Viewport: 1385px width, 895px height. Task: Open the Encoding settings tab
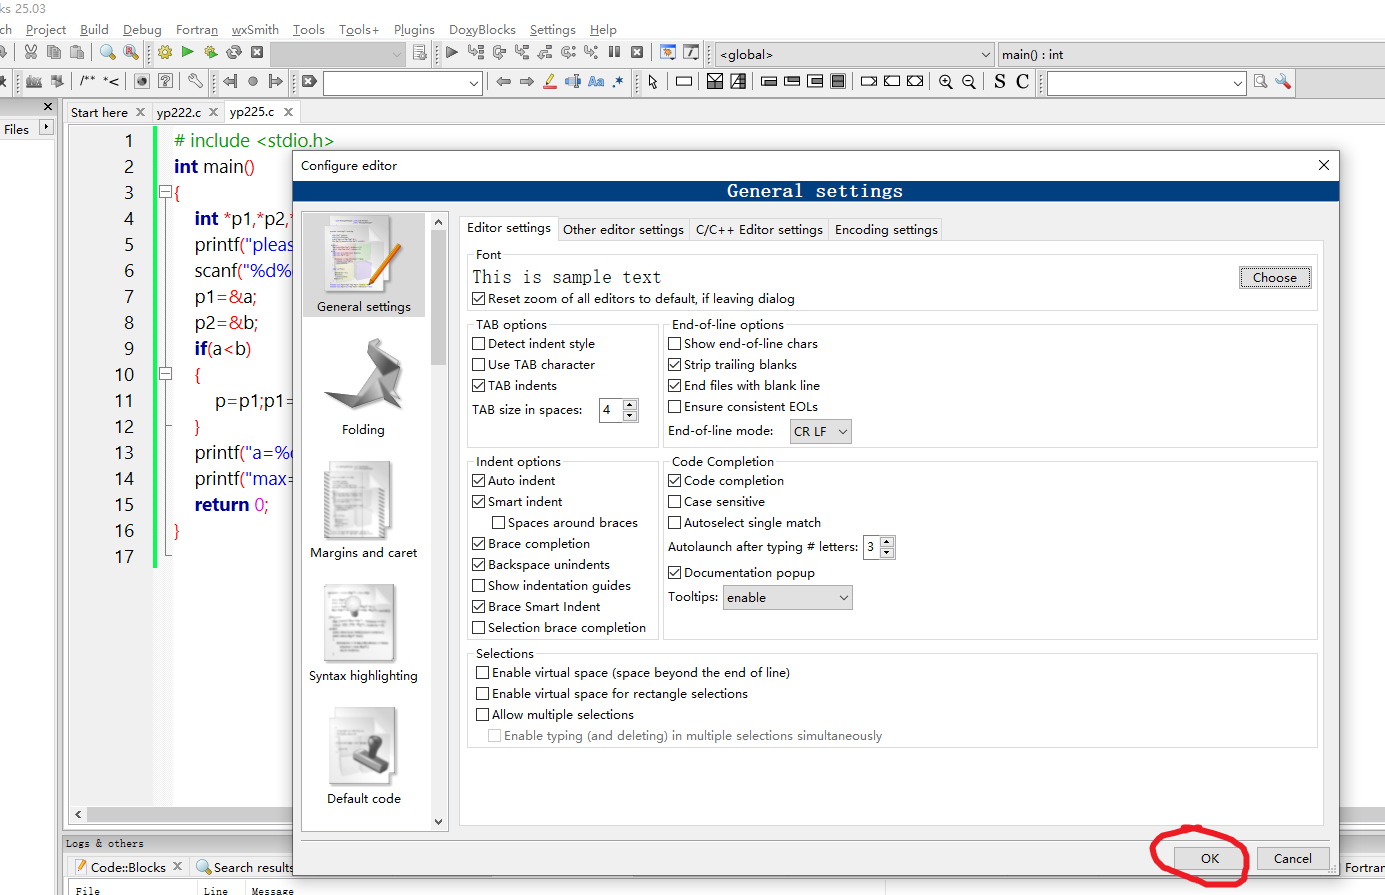(x=886, y=230)
